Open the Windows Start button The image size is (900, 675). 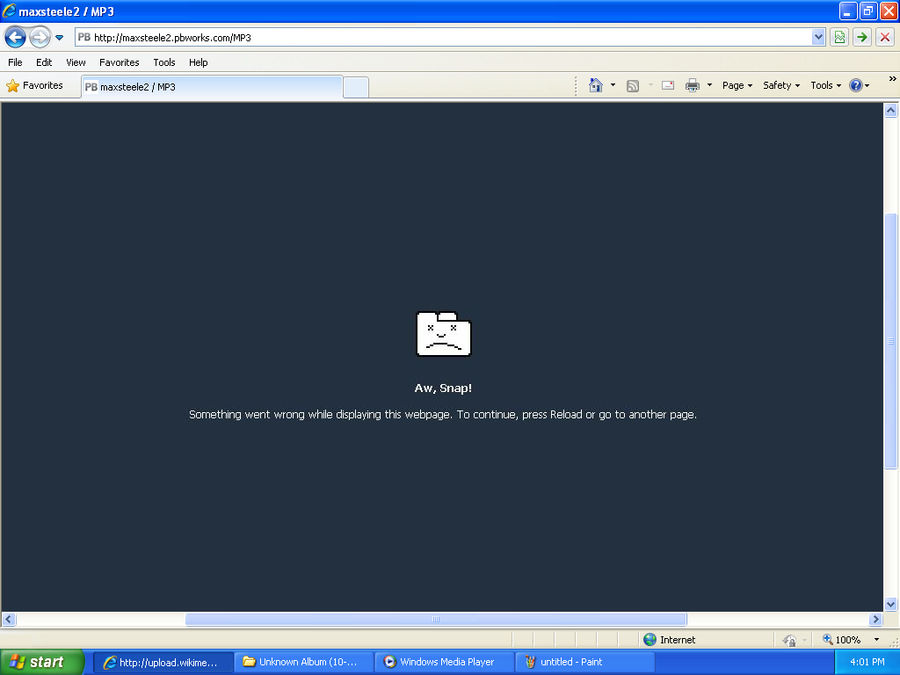click(42, 662)
